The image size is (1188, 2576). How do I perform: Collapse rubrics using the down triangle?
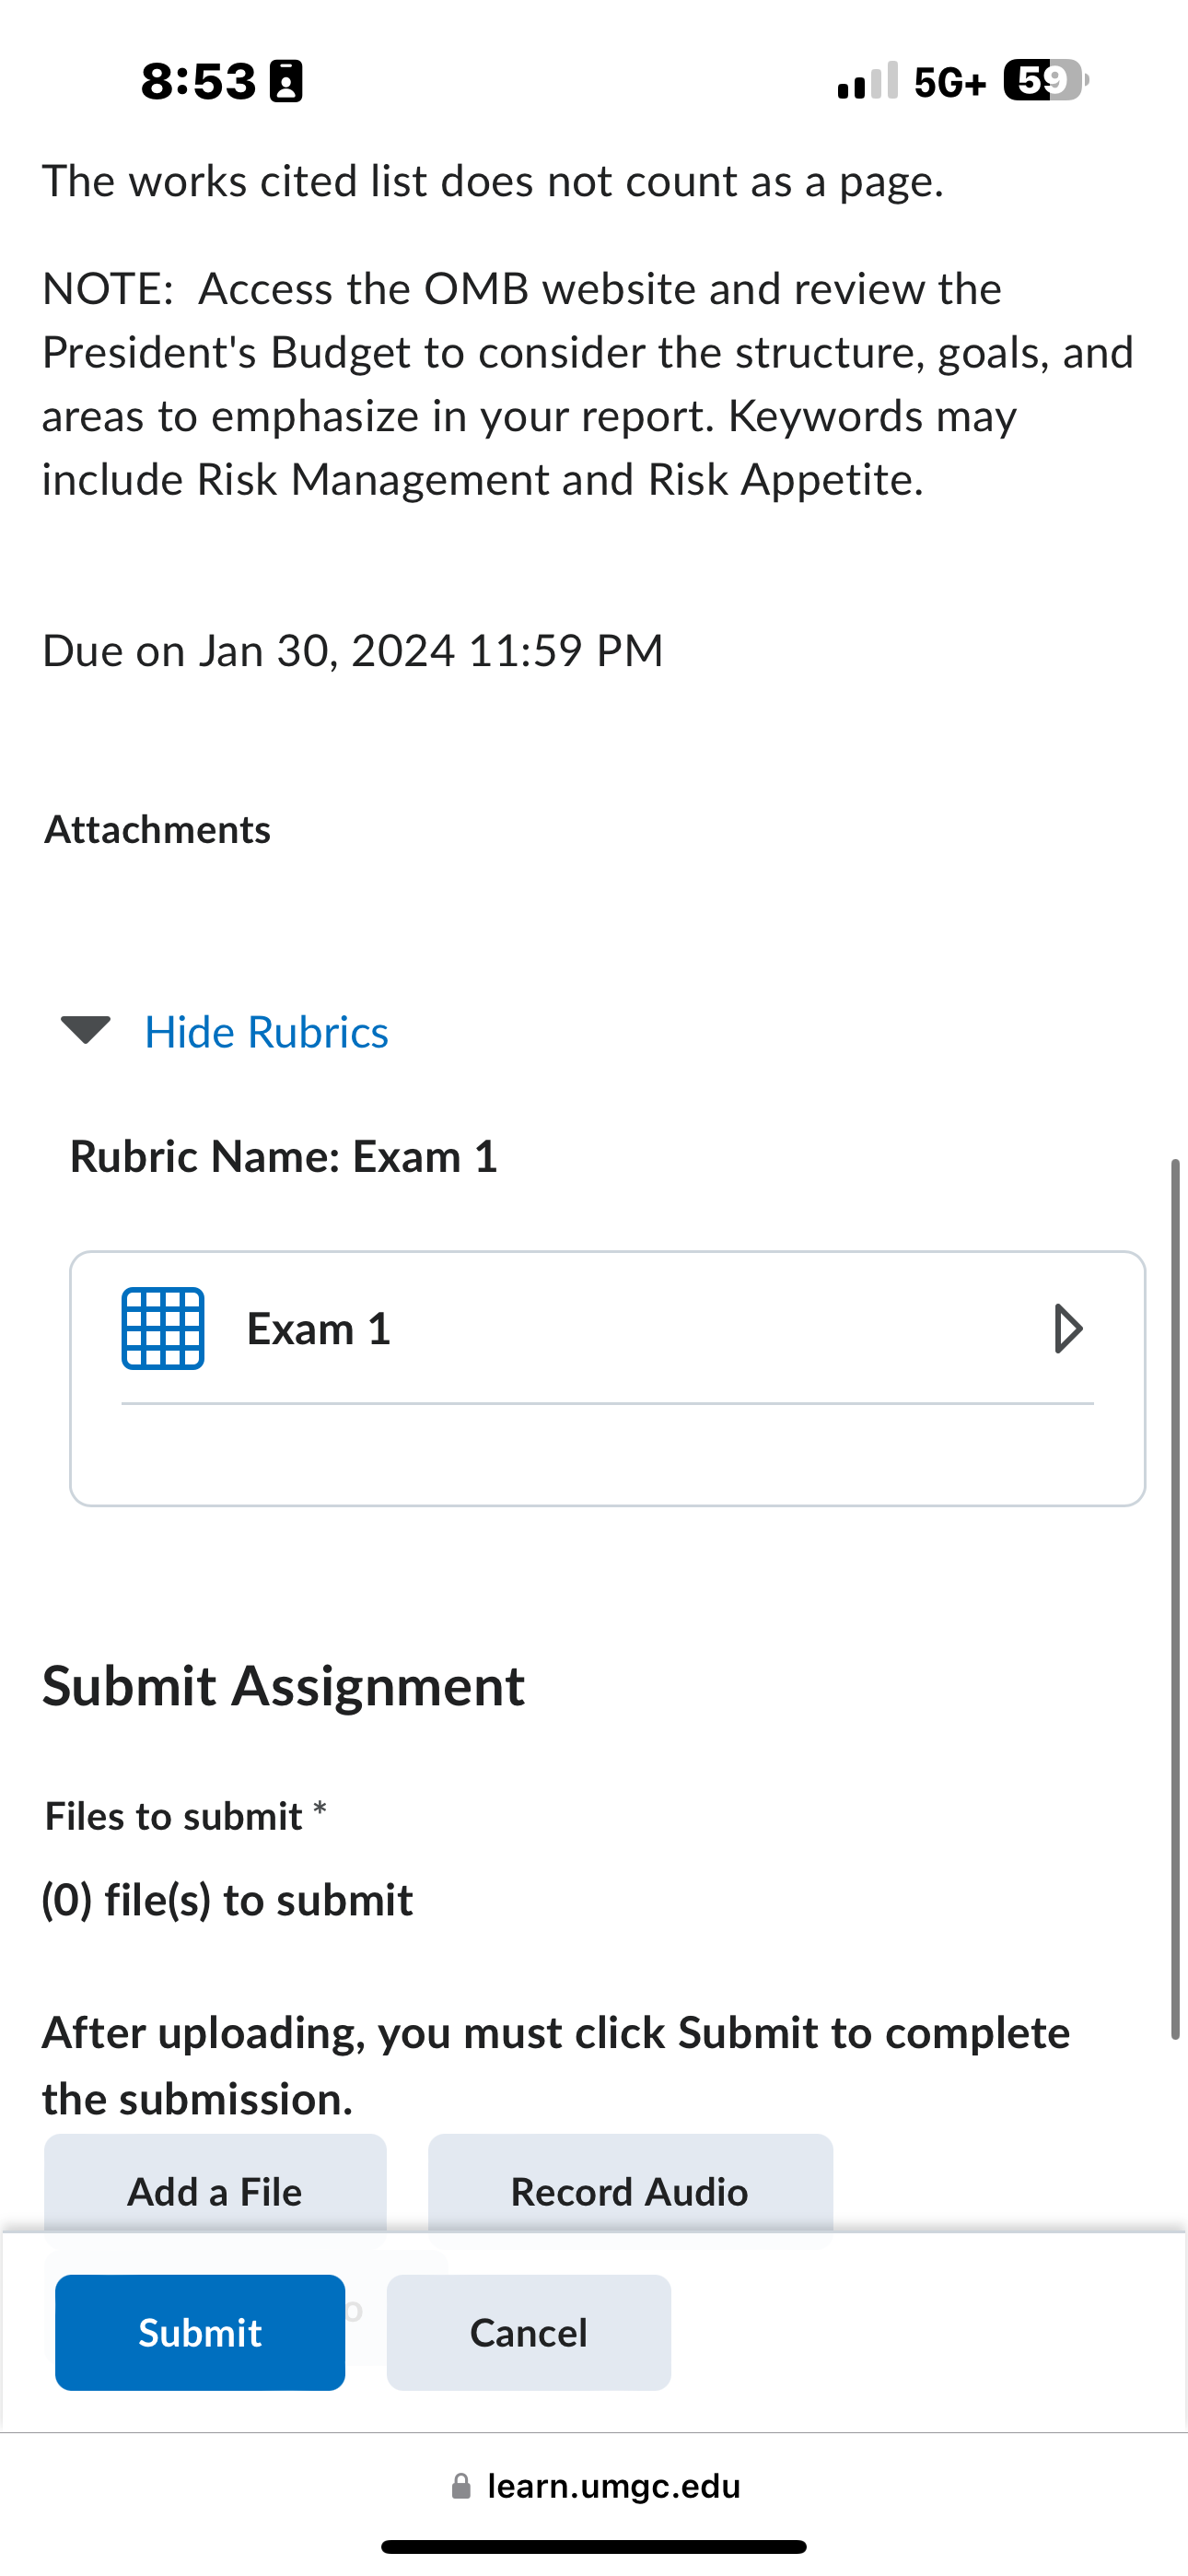tap(86, 1030)
